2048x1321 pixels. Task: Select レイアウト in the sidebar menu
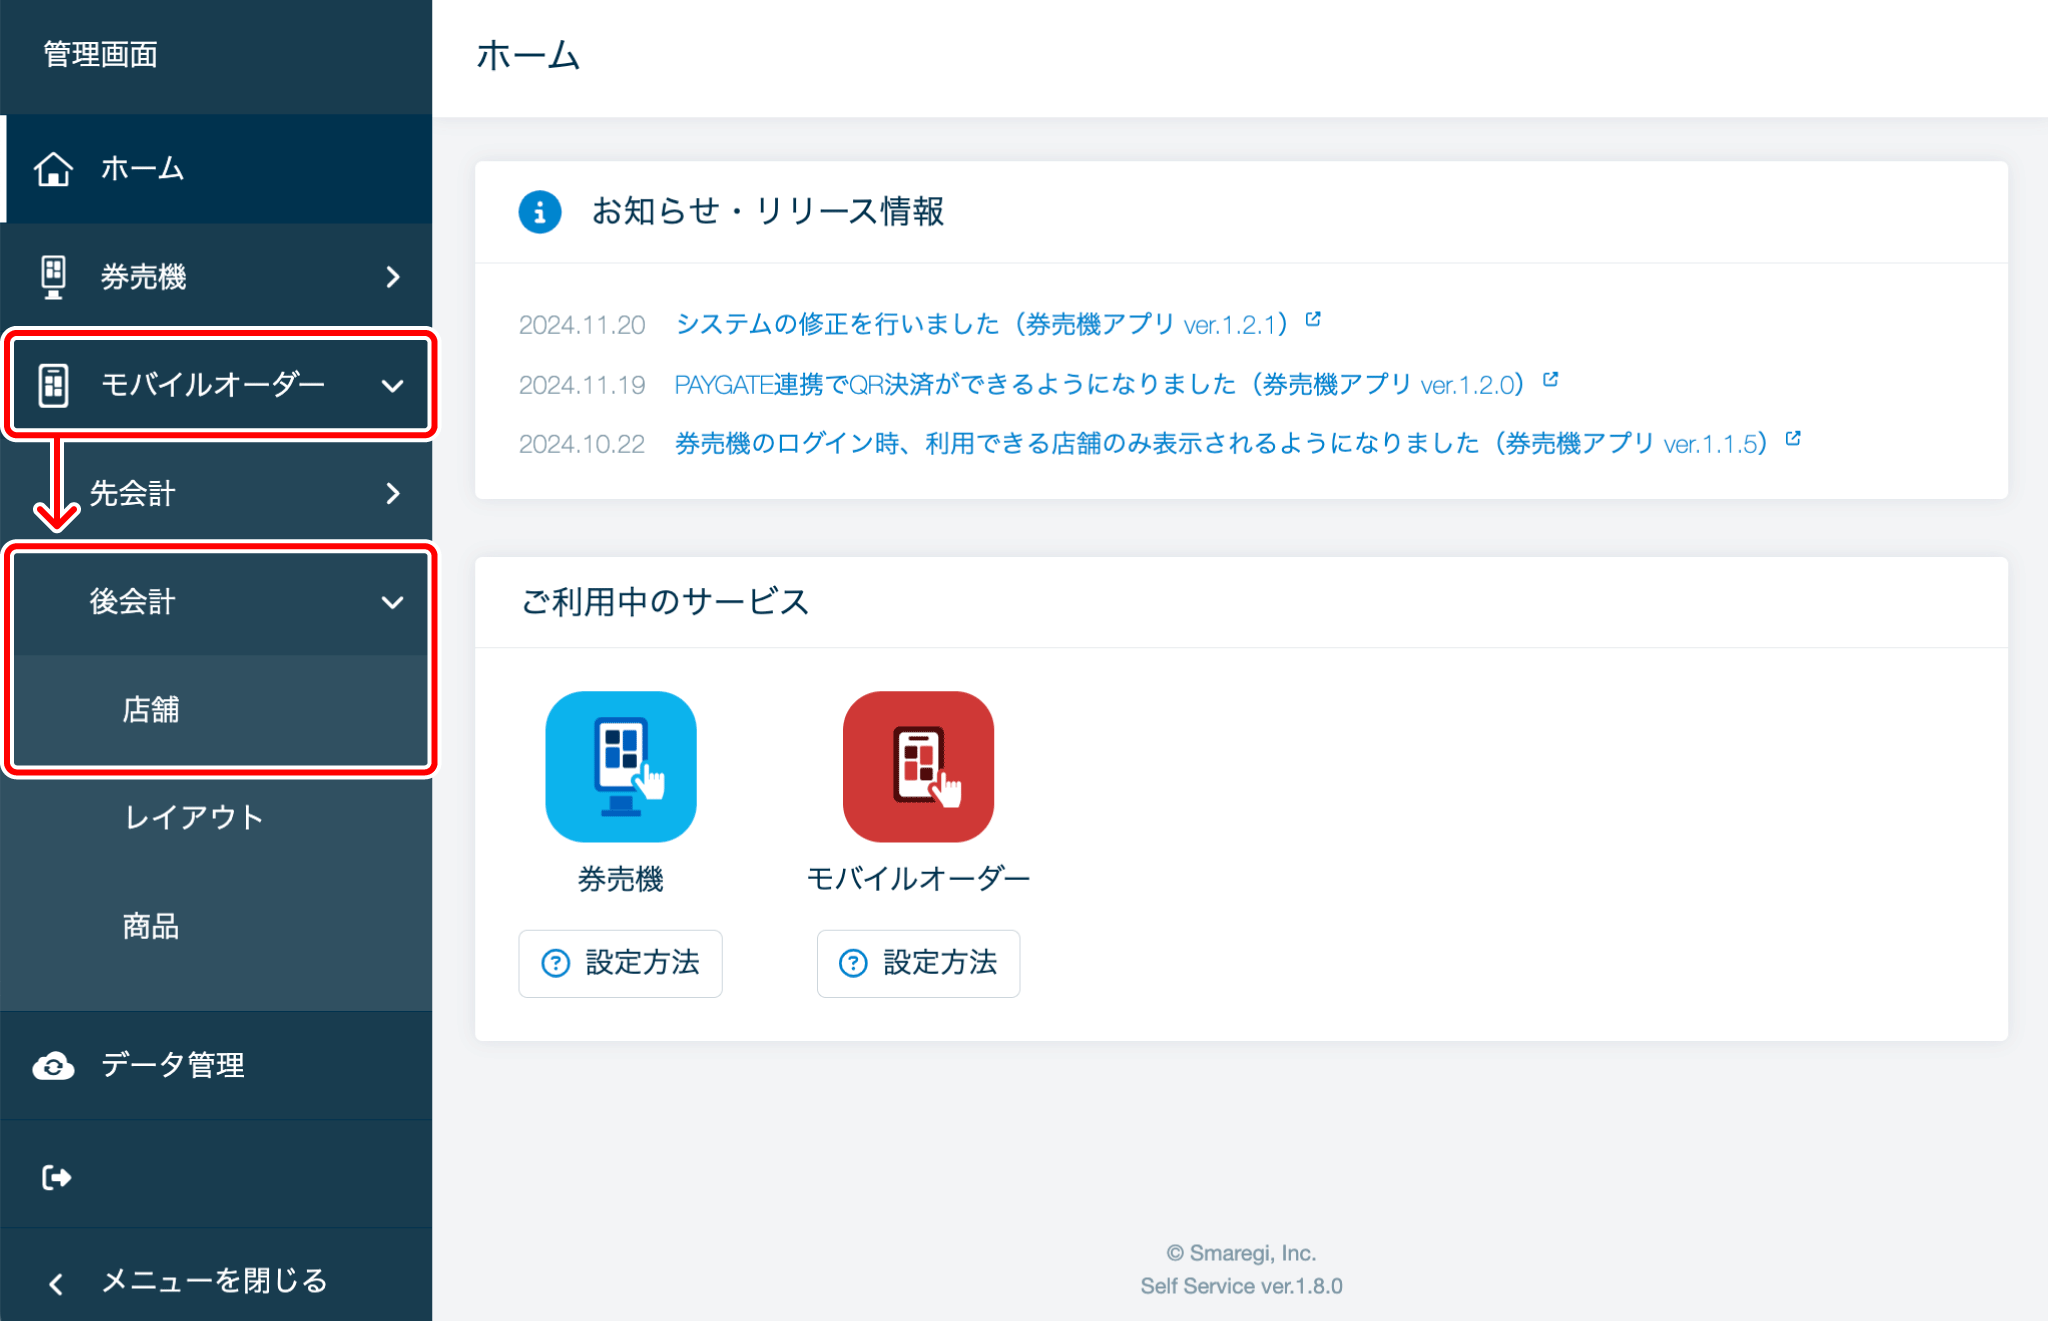(x=194, y=818)
